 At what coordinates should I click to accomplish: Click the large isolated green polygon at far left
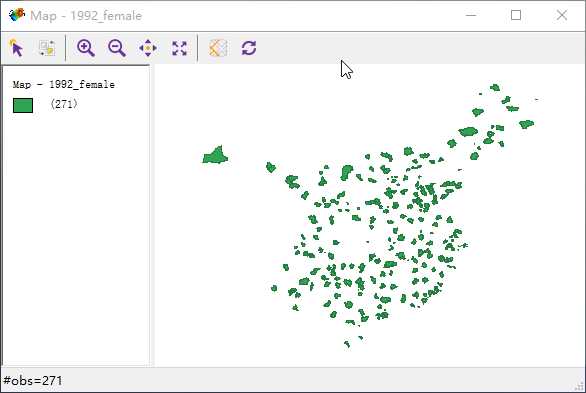pyautogui.click(x=215, y=156)
